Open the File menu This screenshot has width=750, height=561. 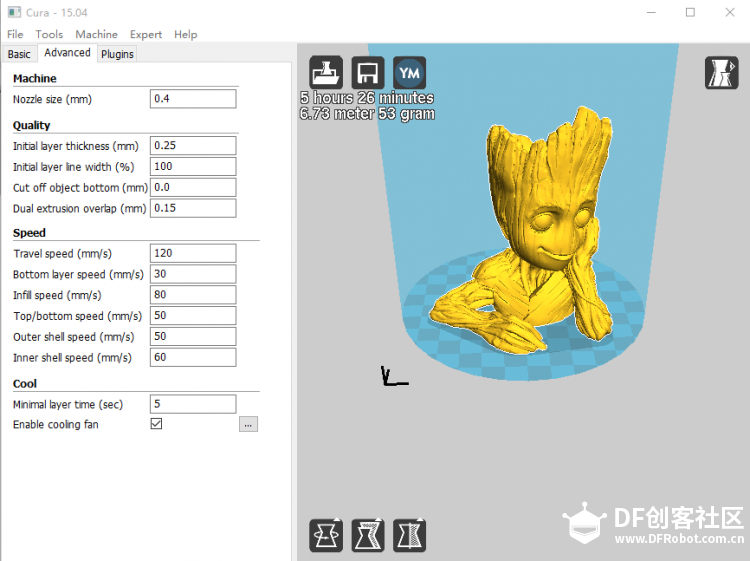15,34
